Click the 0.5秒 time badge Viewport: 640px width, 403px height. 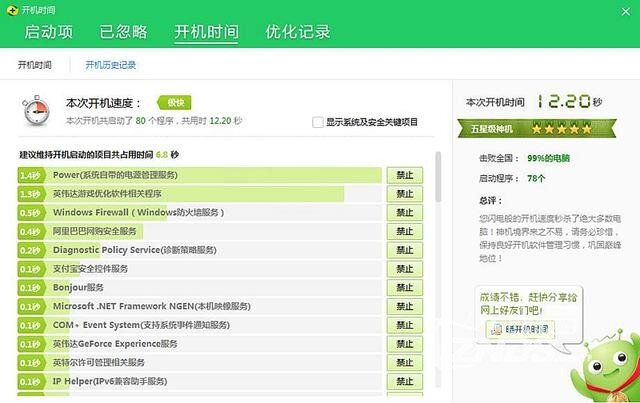[x=31, y=213]
